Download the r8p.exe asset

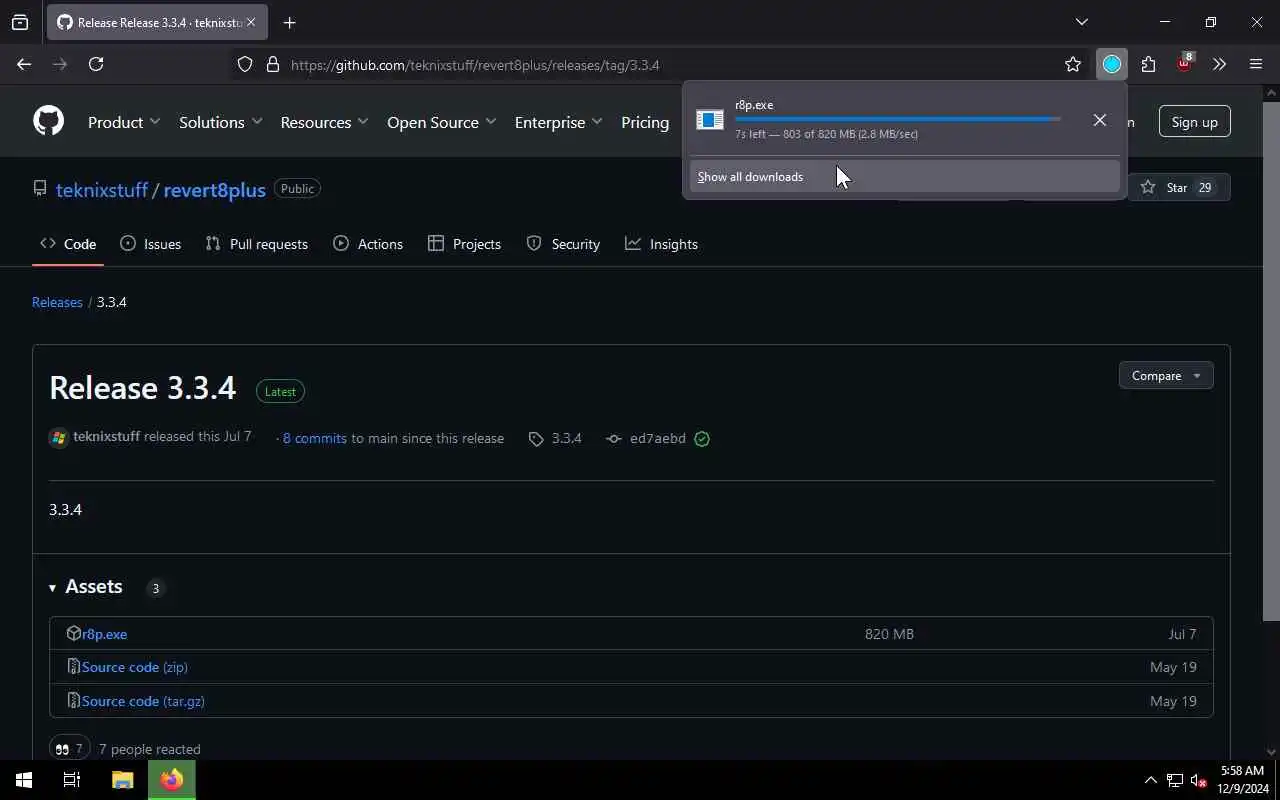[x=105, y=634]
